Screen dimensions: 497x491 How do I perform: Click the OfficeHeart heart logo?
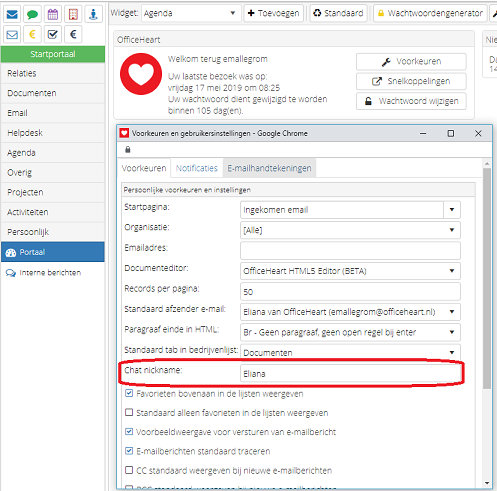[x=141, y=74]
